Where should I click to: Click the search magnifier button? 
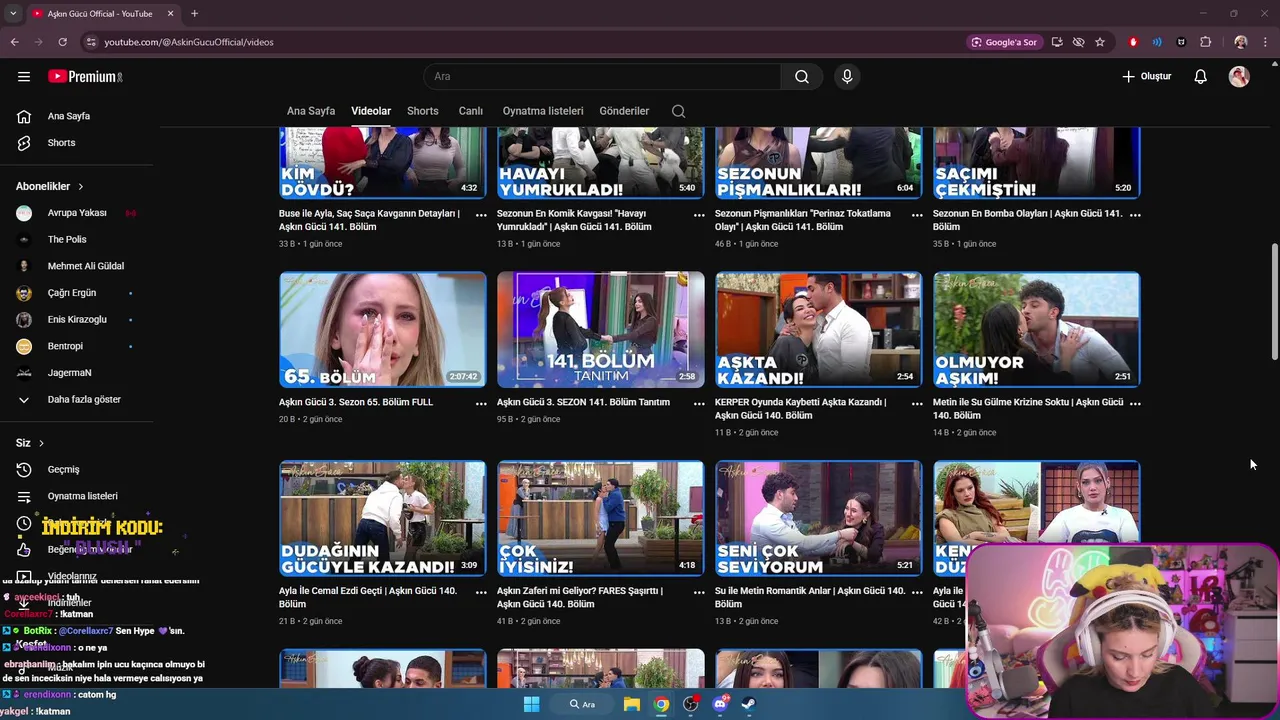click(x=802, y=76)
